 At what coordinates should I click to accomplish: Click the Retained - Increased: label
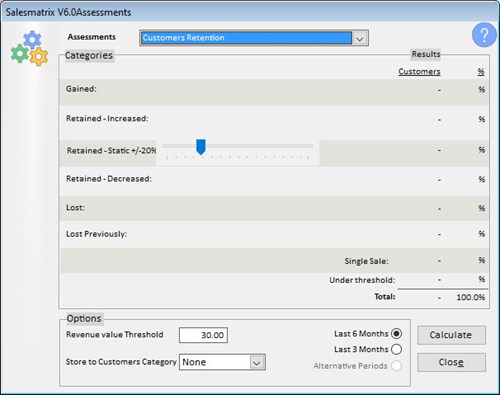point(107,119)
